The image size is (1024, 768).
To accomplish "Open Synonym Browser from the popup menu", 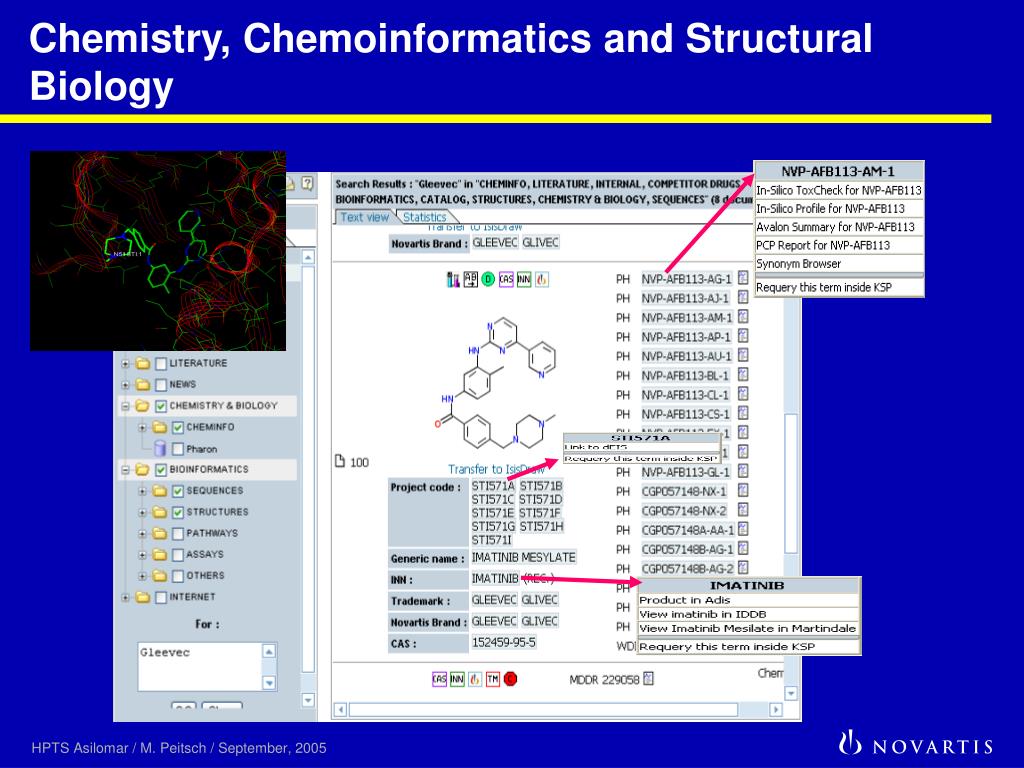I will pyautogui.click(x=839, y=264).
